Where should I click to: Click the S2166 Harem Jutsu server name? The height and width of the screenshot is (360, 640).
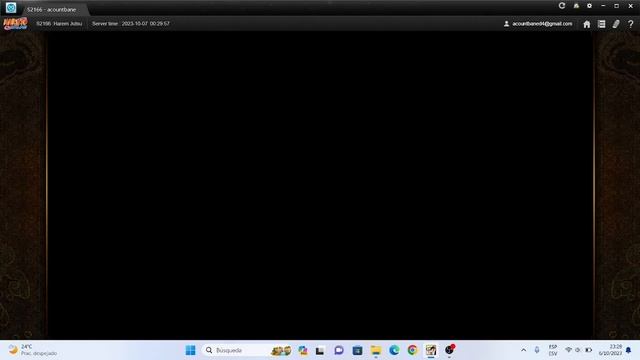(59, 24)
